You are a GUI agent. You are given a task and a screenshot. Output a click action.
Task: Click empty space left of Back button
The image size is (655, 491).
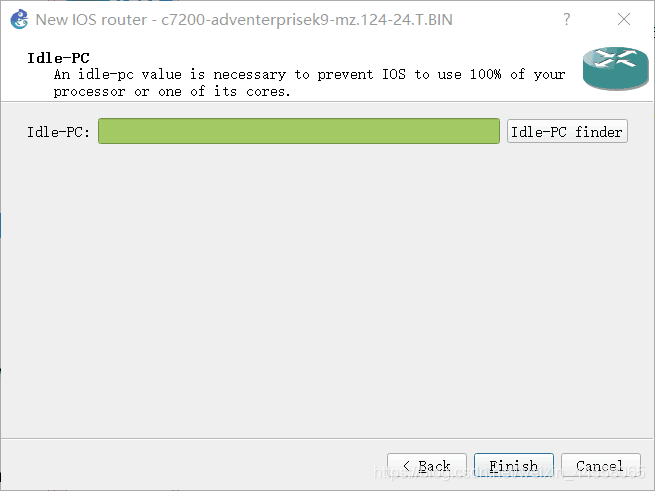coord(192,466)
